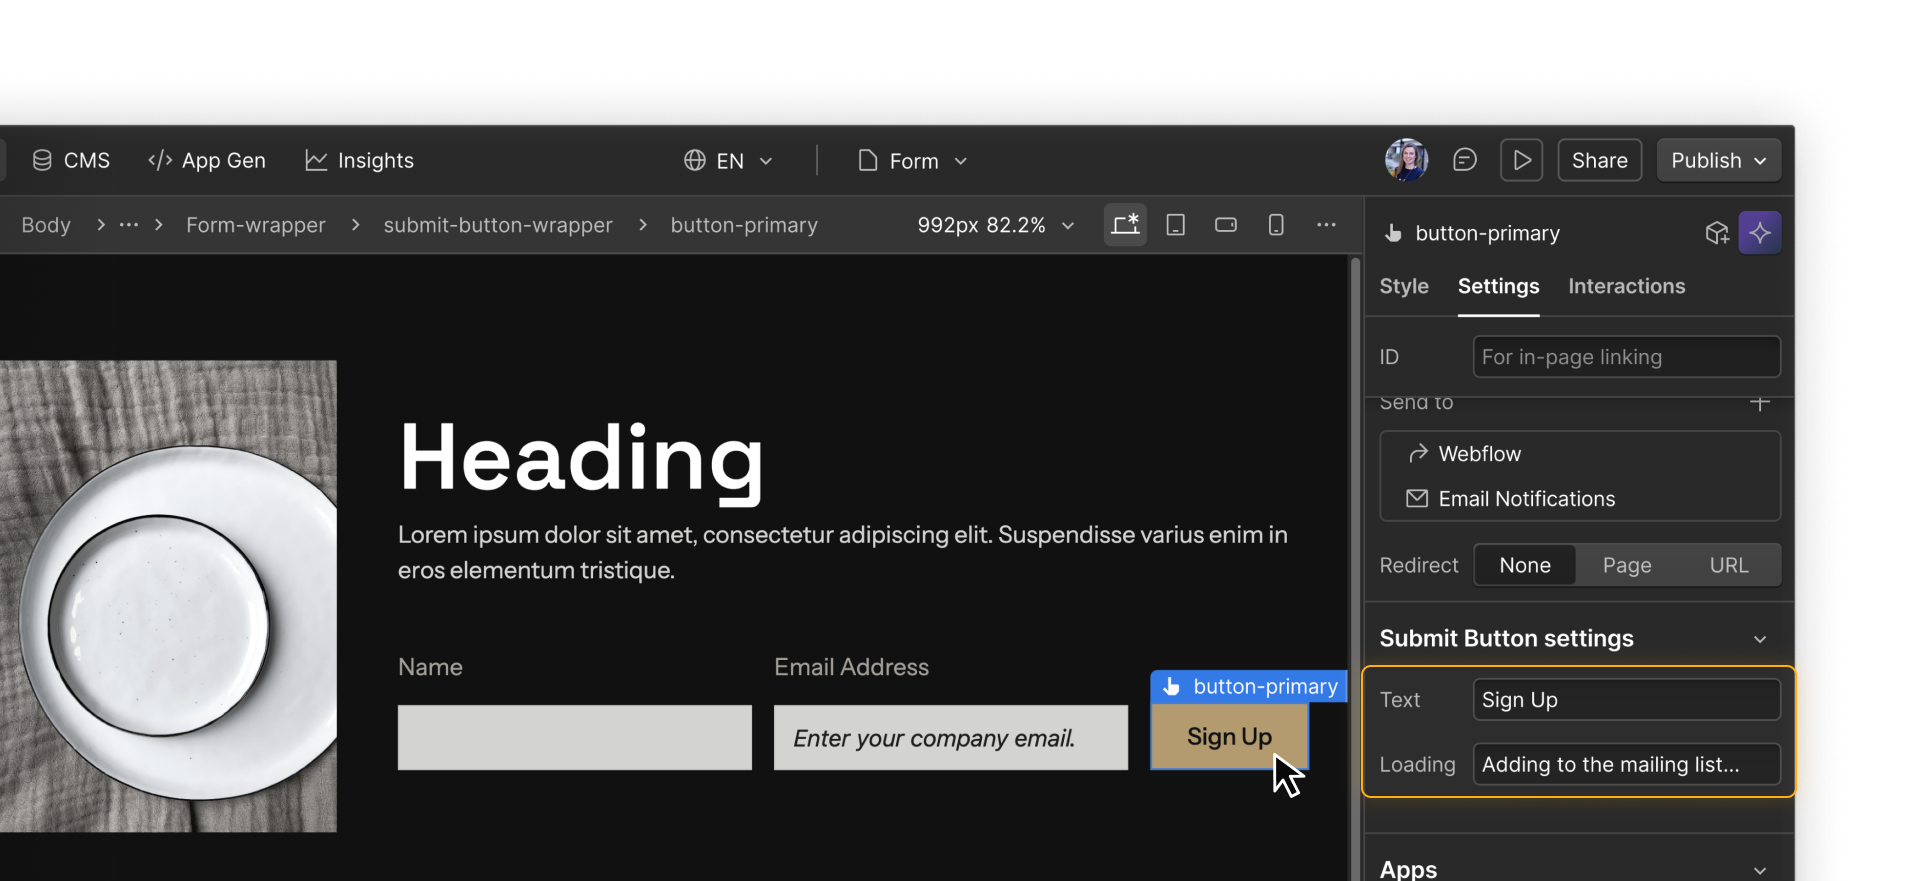Screen dimensions: 1920x881
Task: Open the AI assistant sparkle icon
Action: point(1760,233)
